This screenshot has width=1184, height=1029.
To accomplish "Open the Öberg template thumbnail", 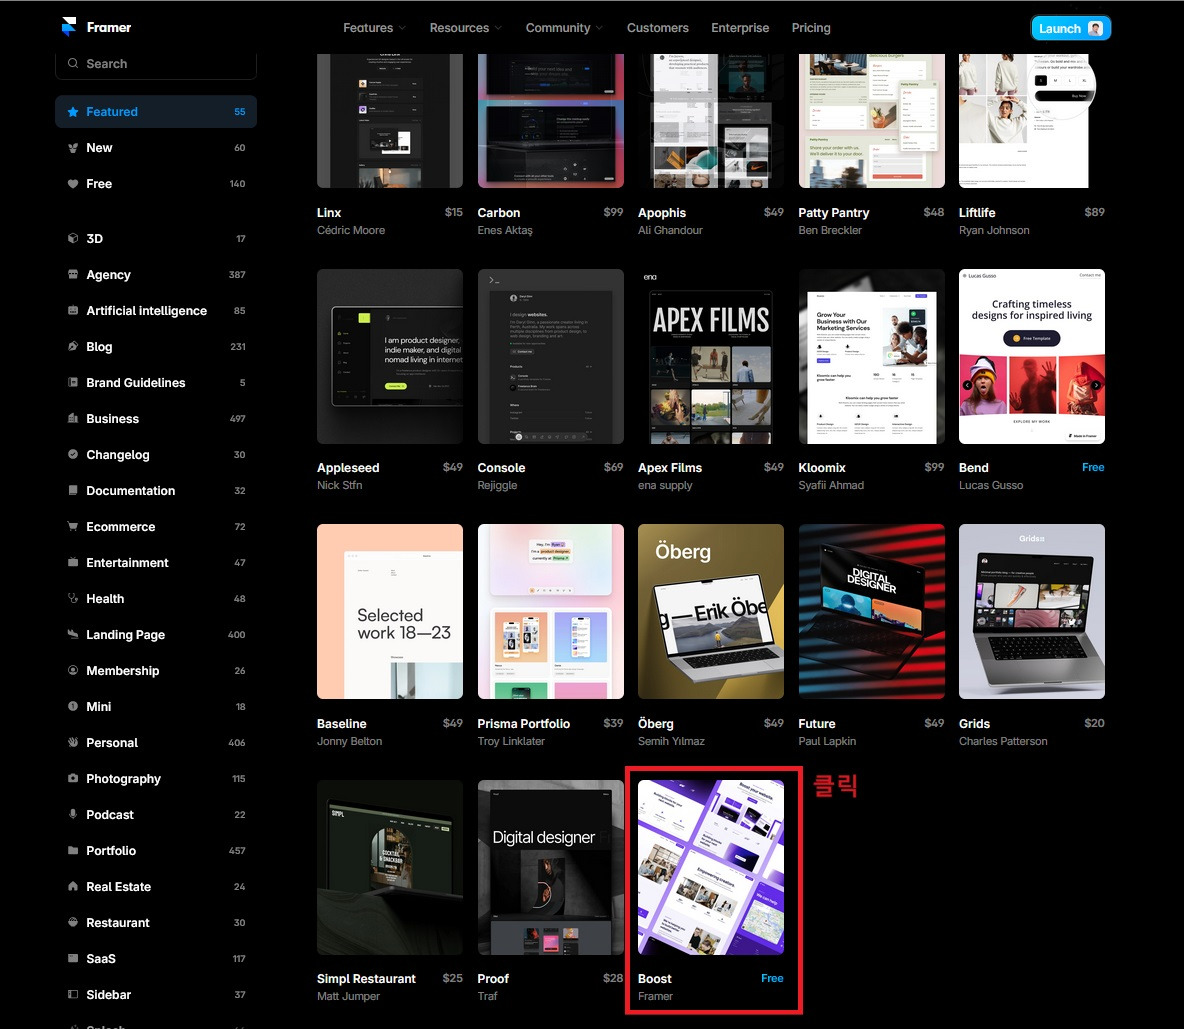I will [711, 612].
